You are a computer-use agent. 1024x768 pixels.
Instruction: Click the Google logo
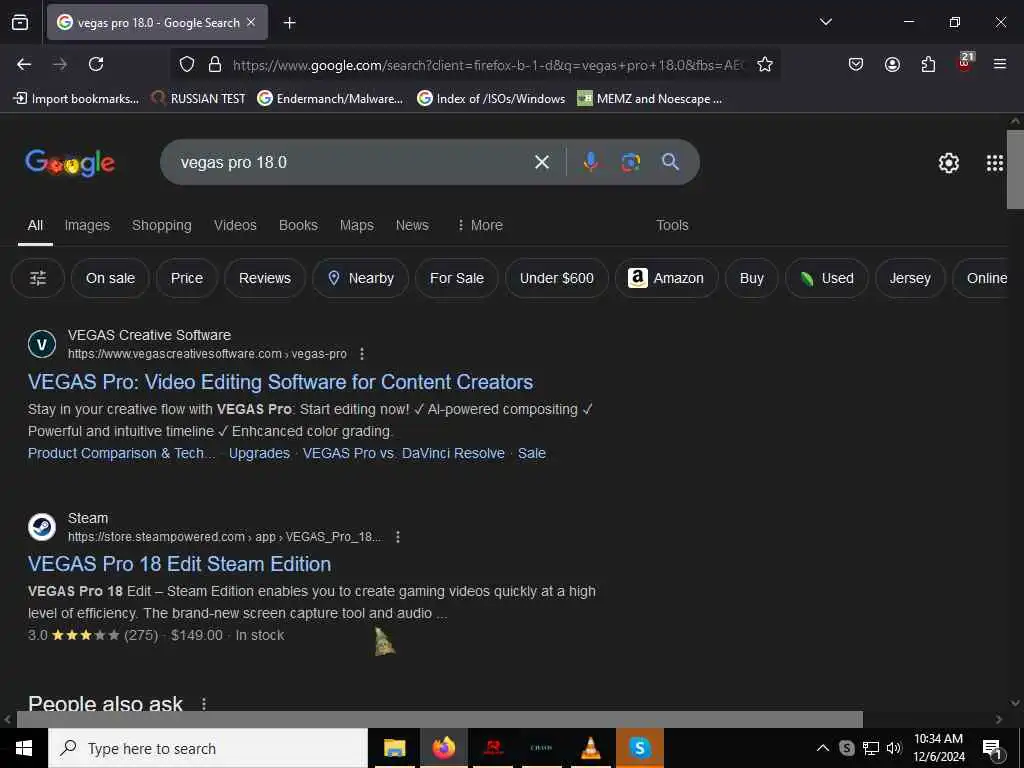(x=70, y=163)
